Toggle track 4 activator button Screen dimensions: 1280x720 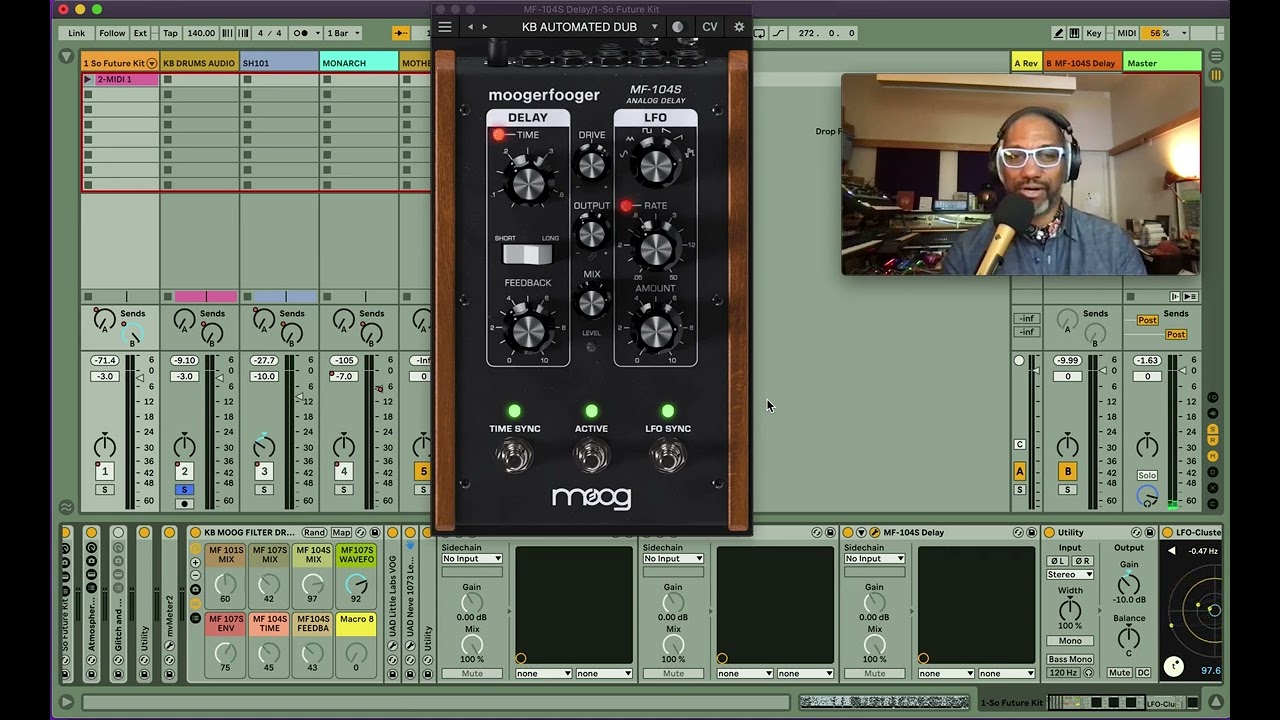[x=344, y=471]
